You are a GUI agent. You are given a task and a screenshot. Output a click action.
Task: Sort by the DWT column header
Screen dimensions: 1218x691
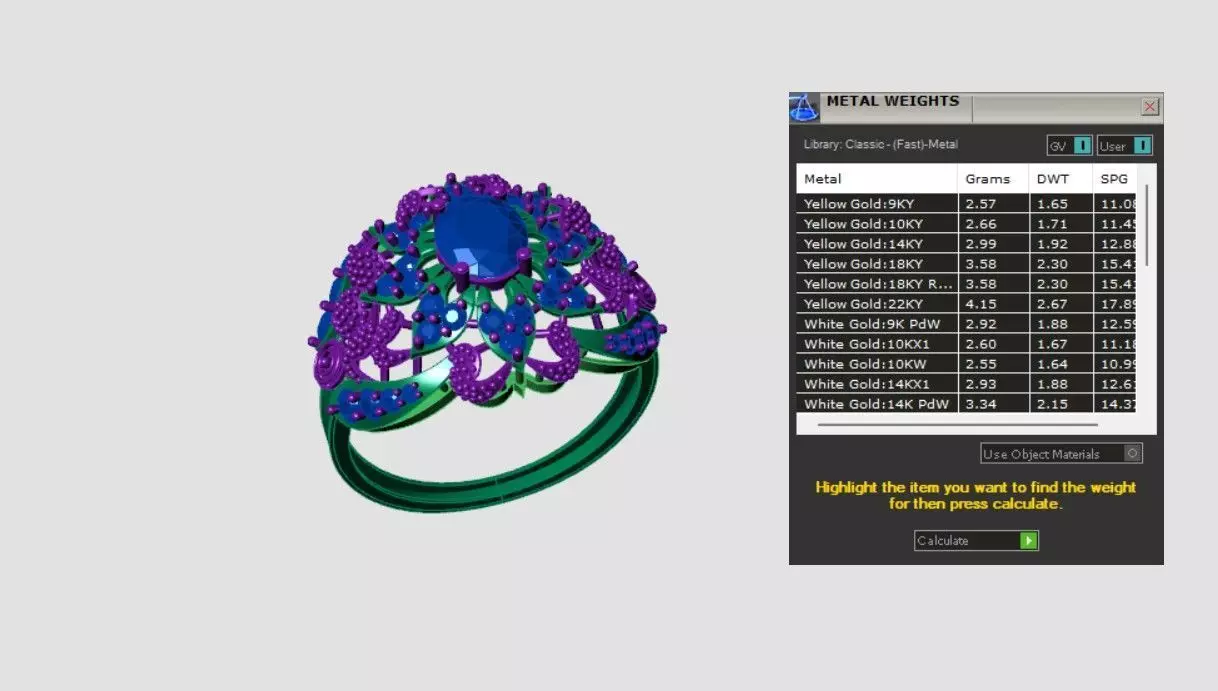(x=1060, y=179)
